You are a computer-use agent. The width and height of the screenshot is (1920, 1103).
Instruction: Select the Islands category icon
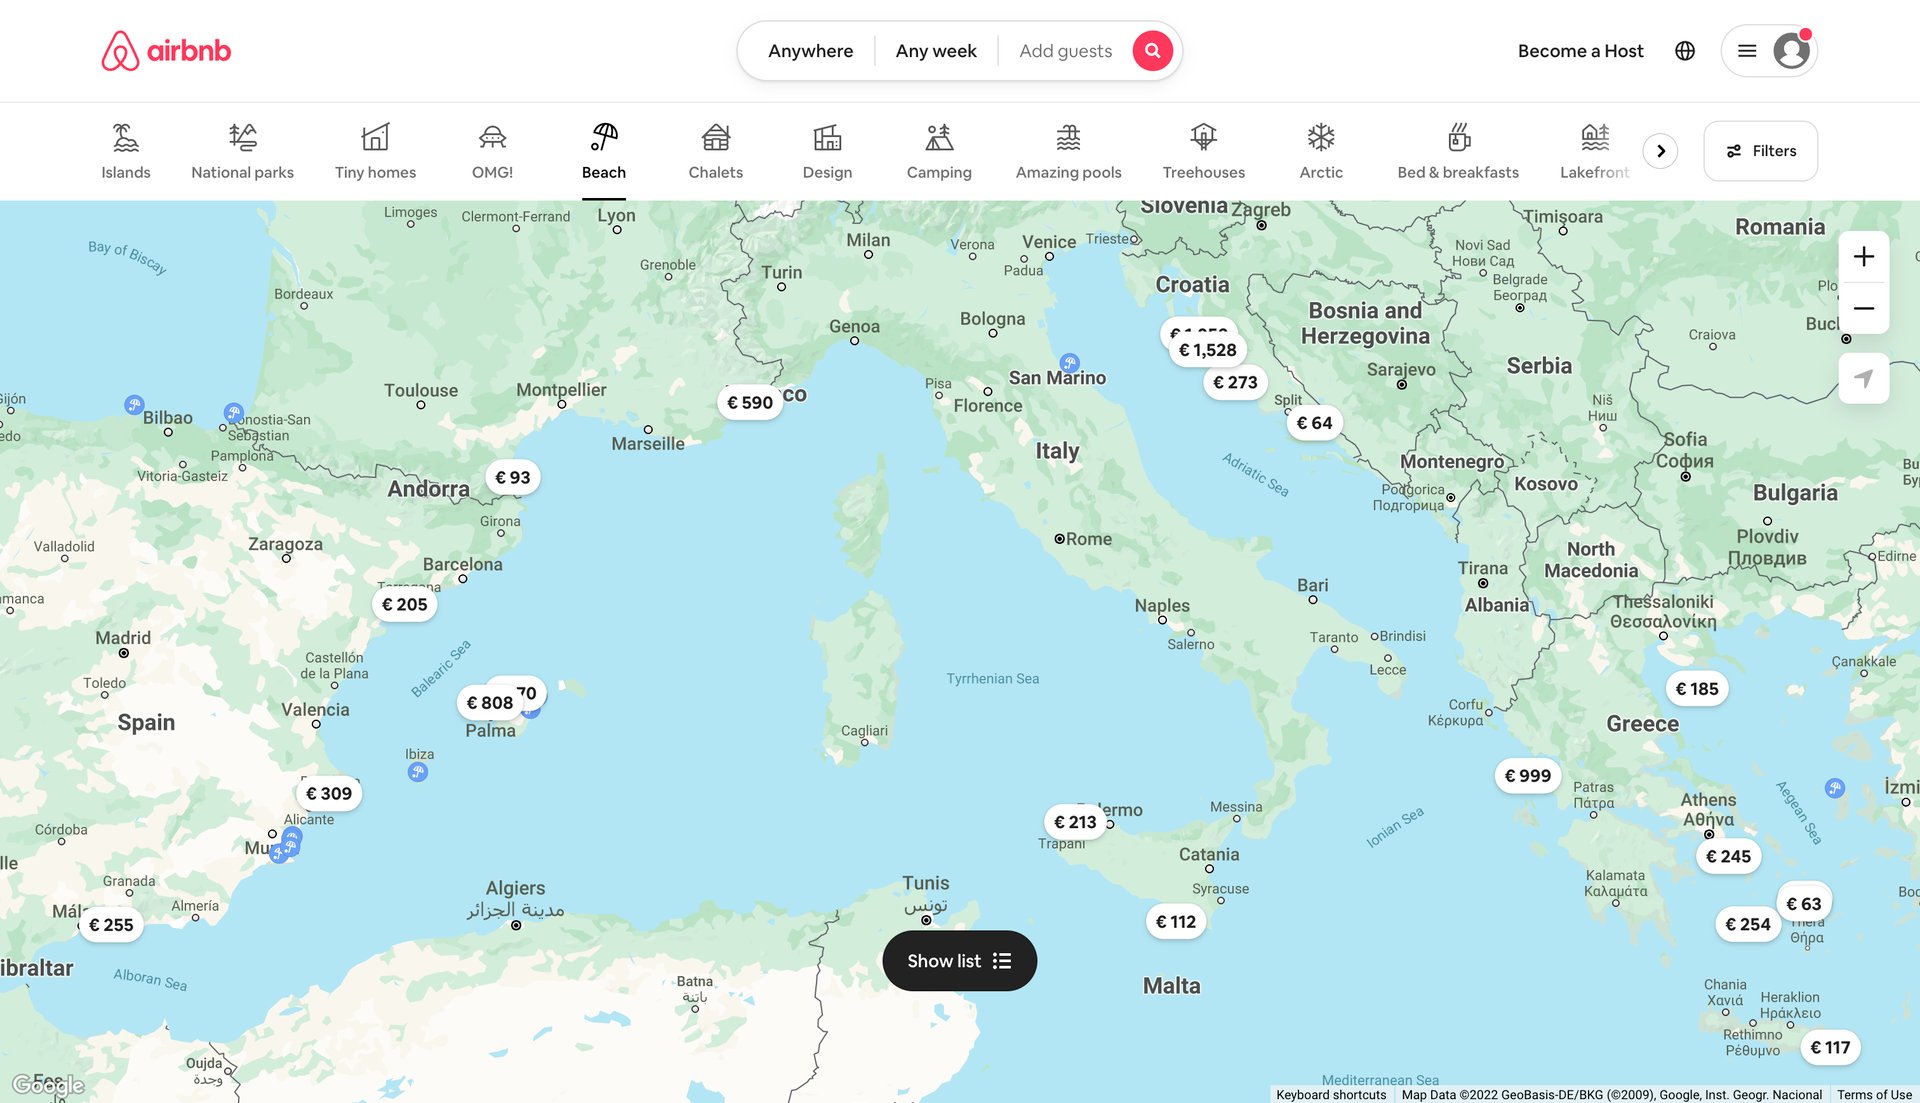click(125, 150)
